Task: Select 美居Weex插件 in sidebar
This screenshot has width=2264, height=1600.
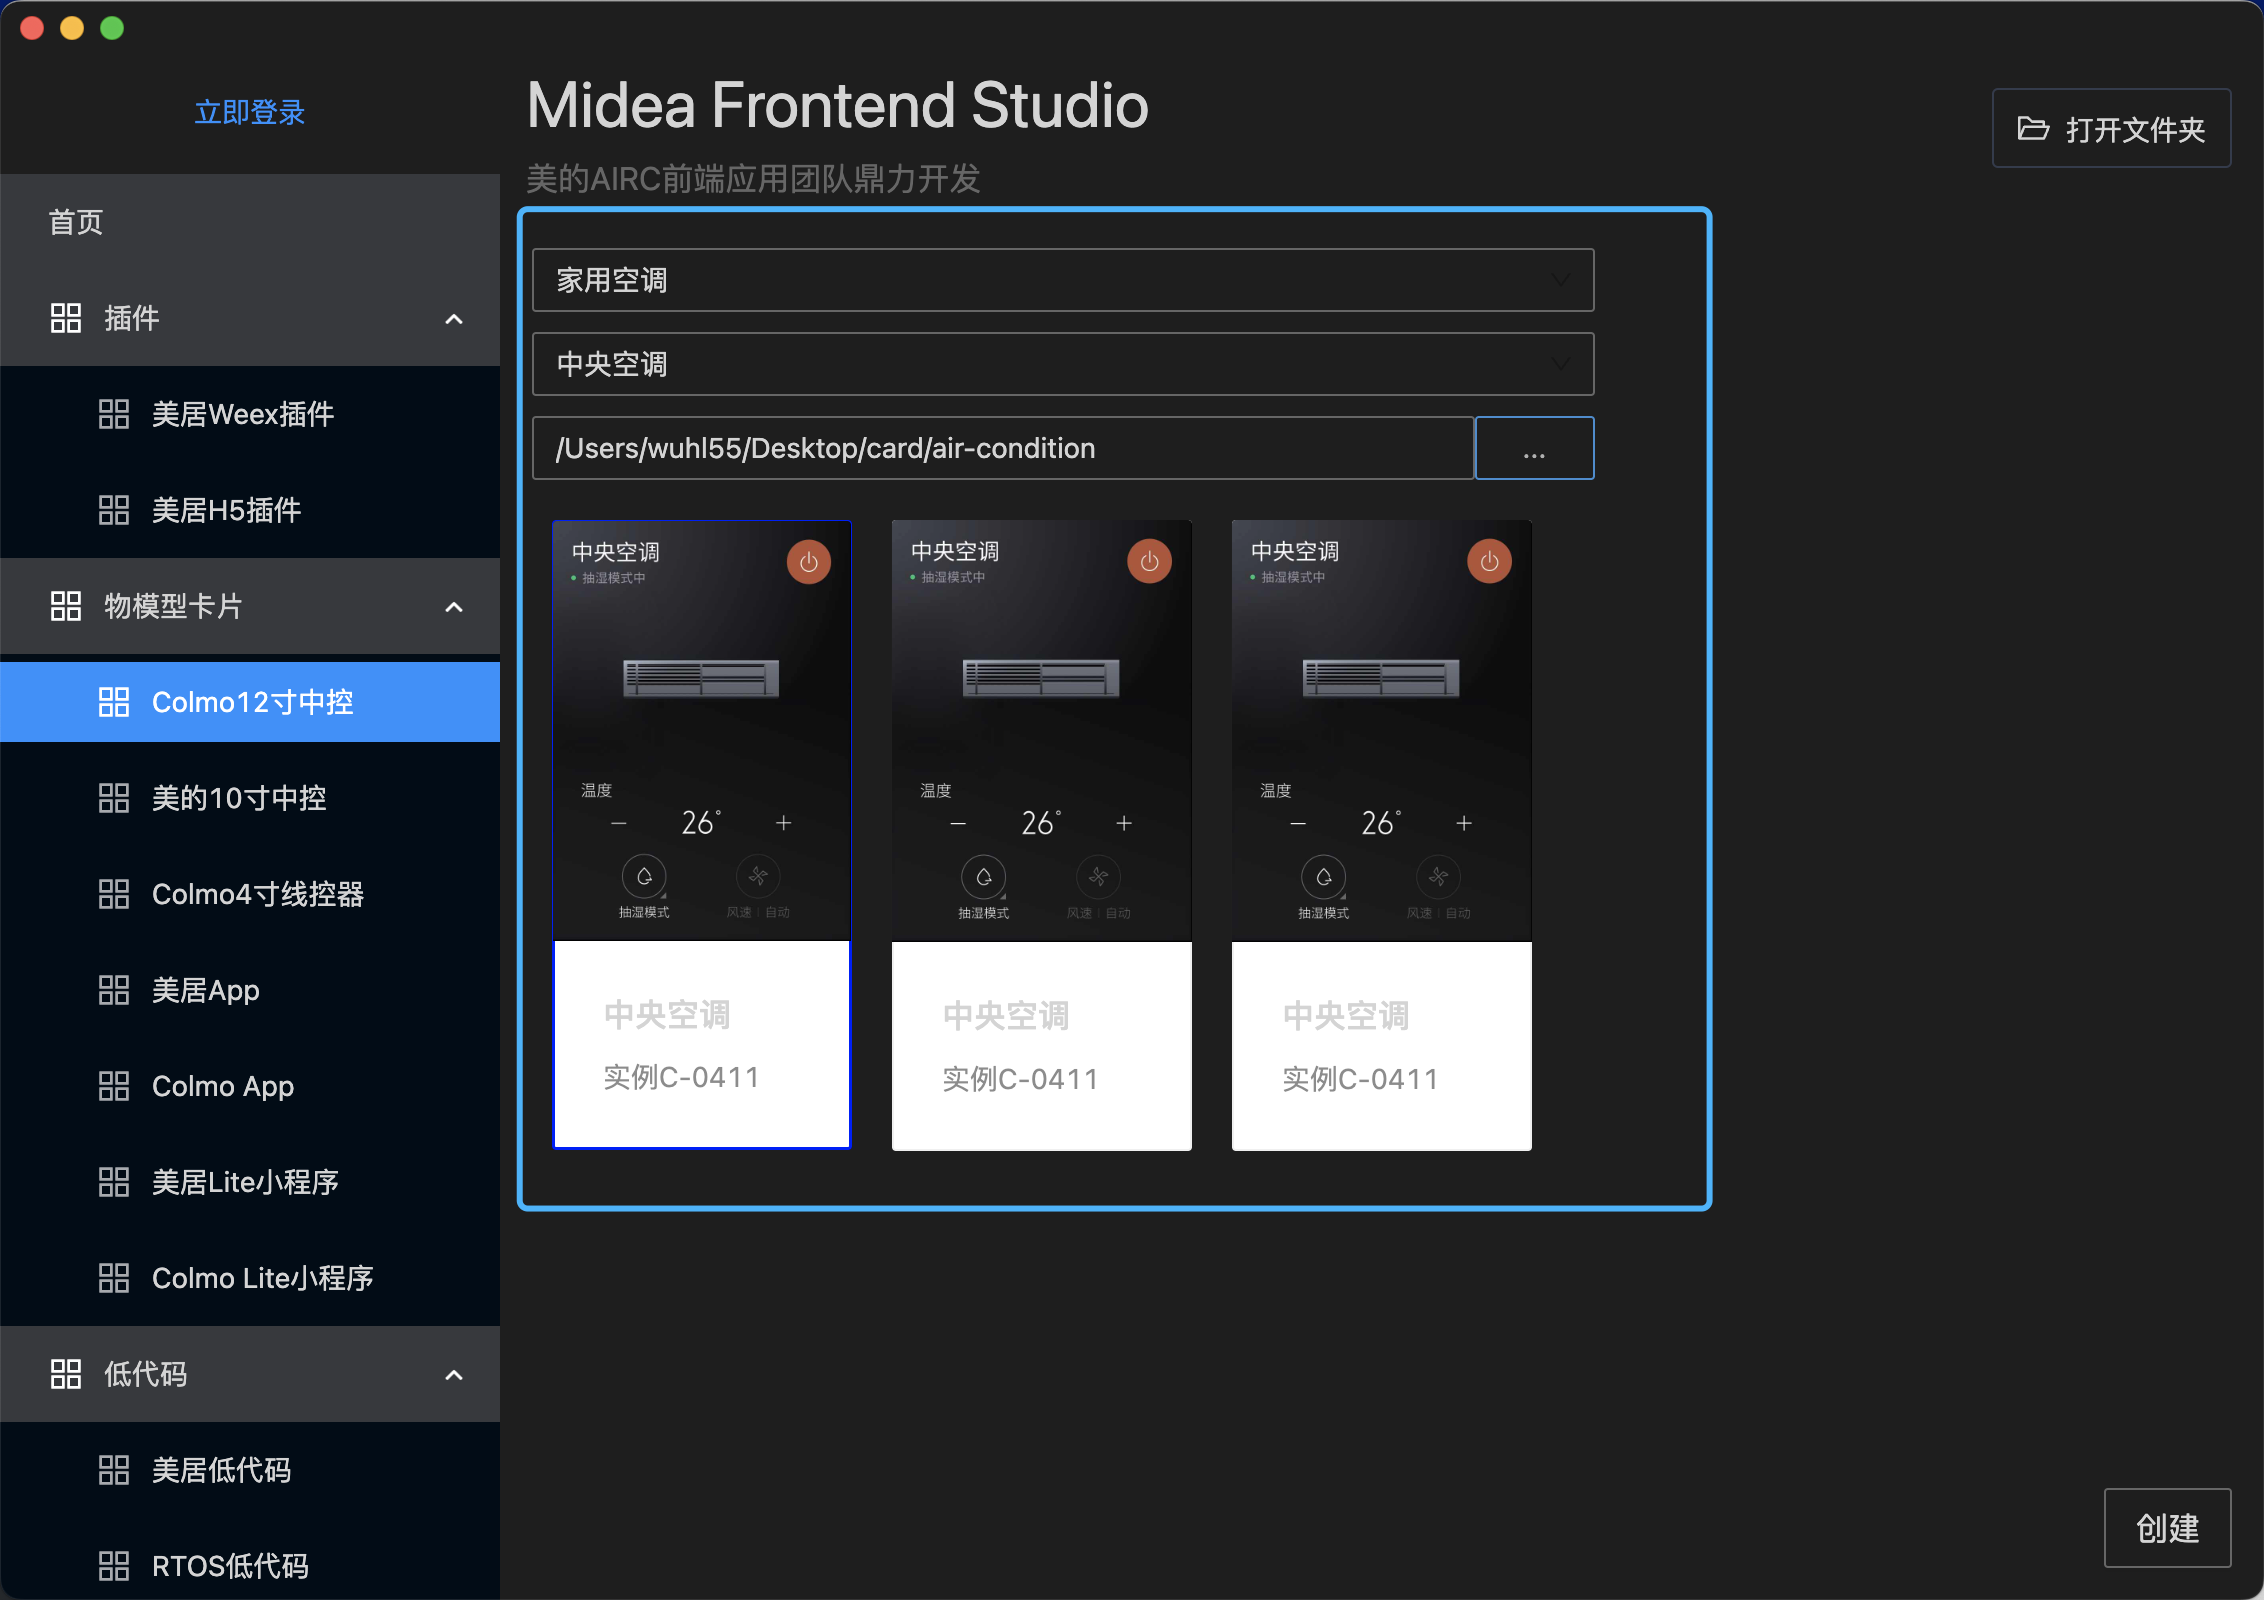Action: coord(250,414)
